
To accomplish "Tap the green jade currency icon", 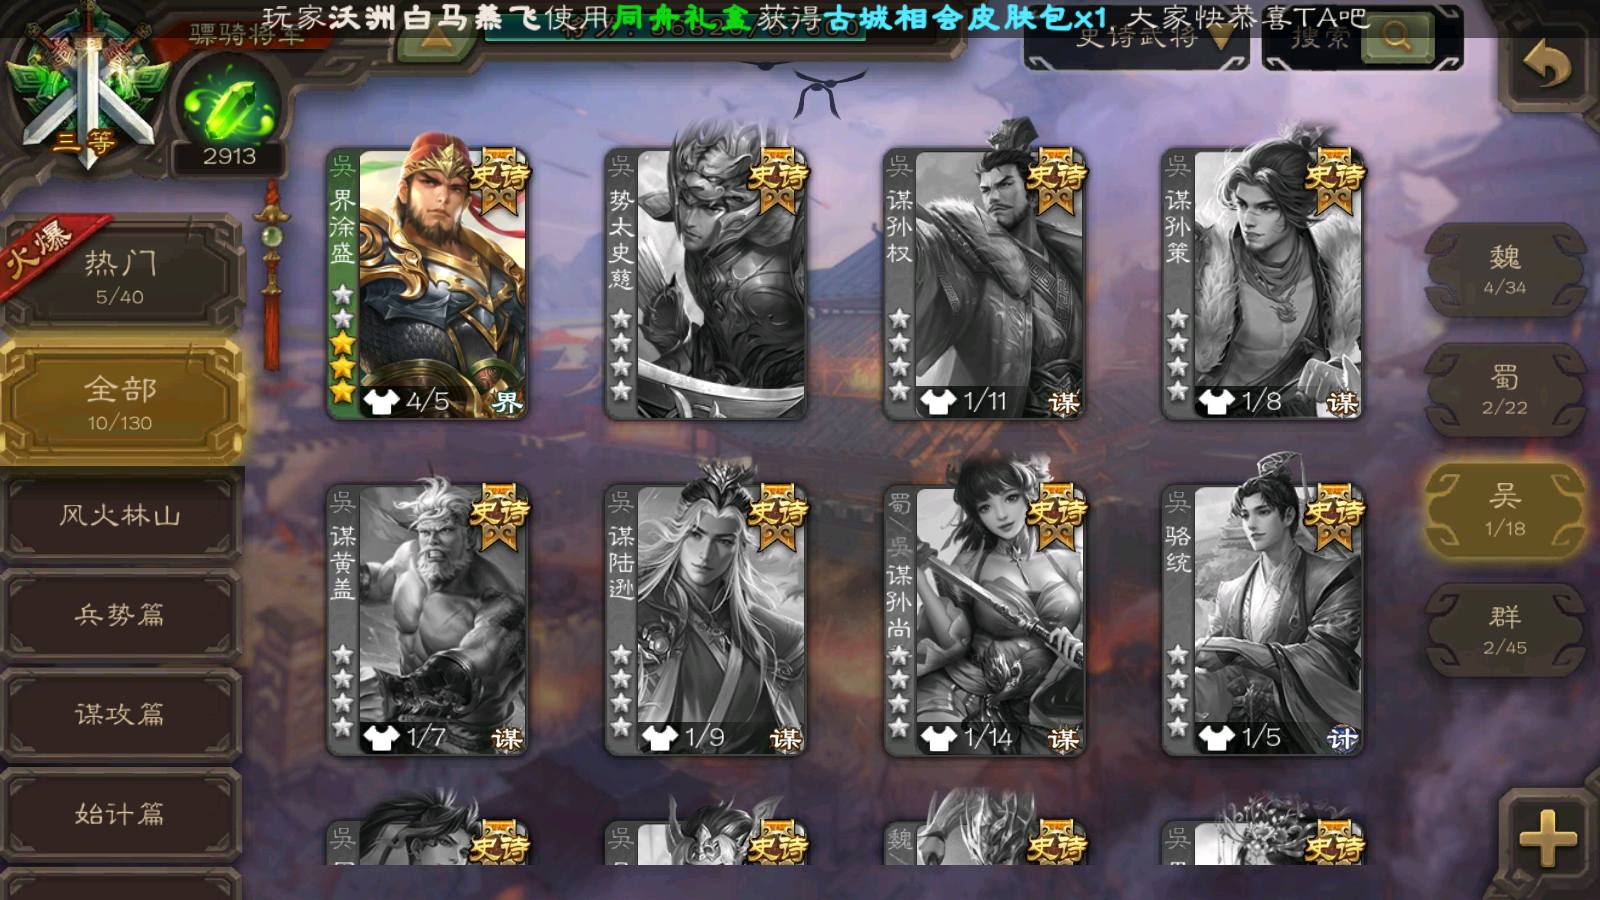I will click(x=228, y=102).
